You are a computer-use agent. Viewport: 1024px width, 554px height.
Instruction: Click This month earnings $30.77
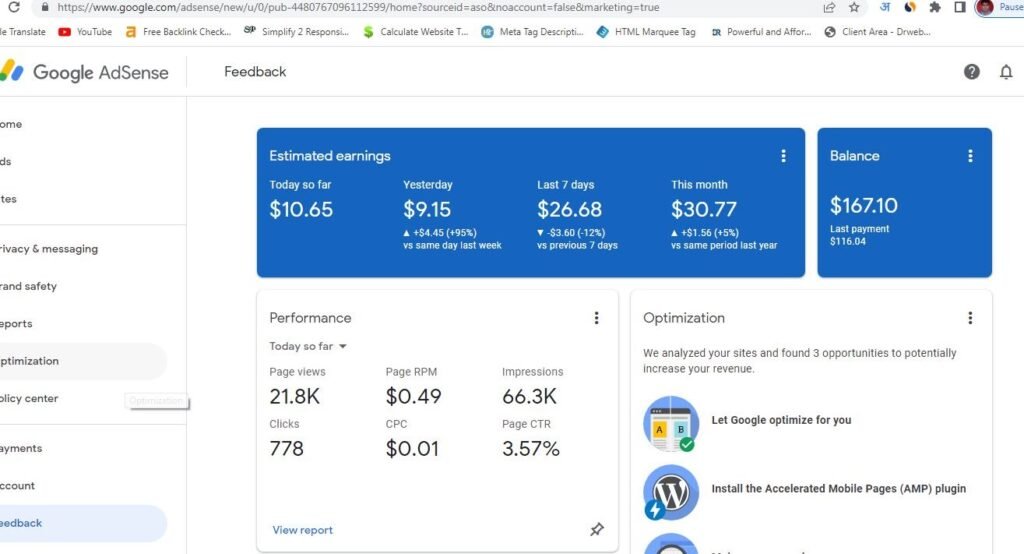tap(704, 210)
